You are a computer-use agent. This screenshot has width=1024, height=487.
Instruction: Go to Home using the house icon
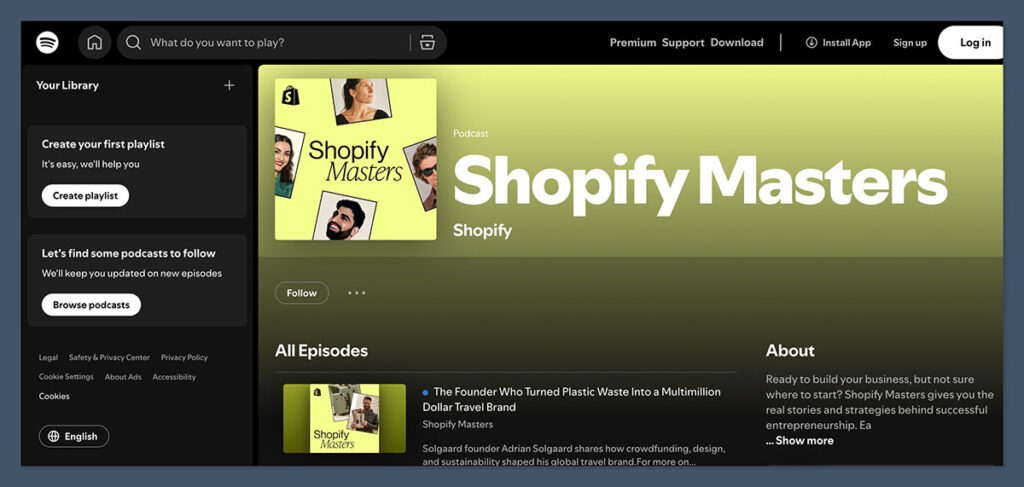tap(94, 42)
